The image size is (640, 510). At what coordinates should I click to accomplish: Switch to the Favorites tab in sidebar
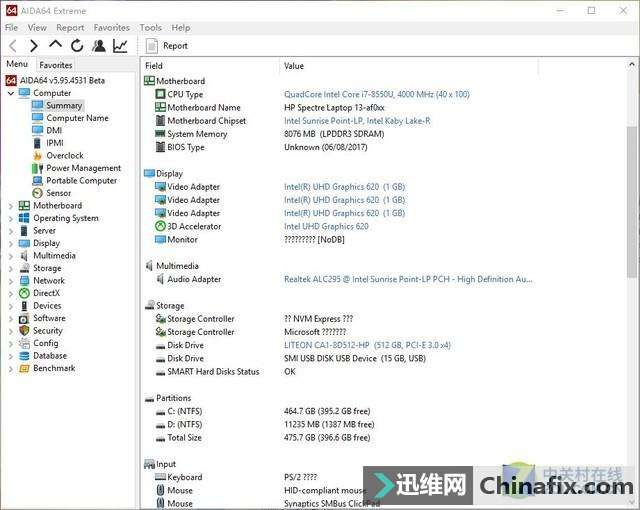[x=56, y=65]
